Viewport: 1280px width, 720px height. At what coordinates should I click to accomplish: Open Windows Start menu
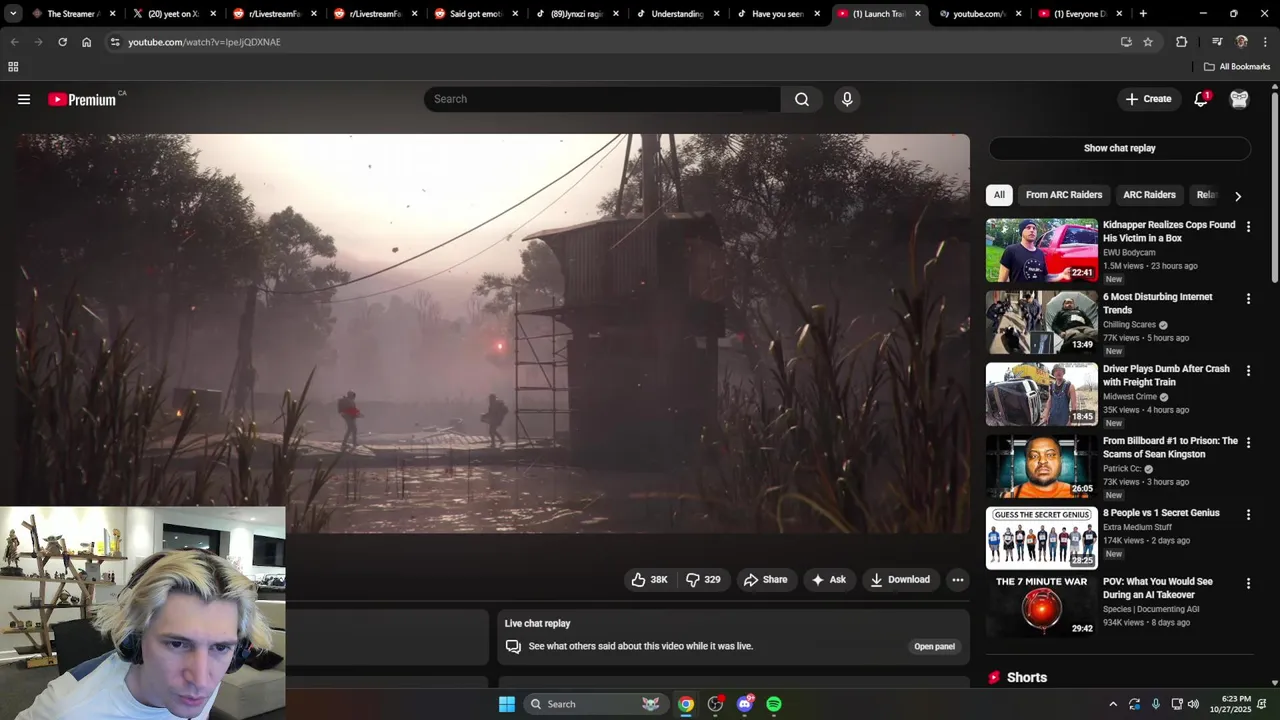click(x=507, y=704)
